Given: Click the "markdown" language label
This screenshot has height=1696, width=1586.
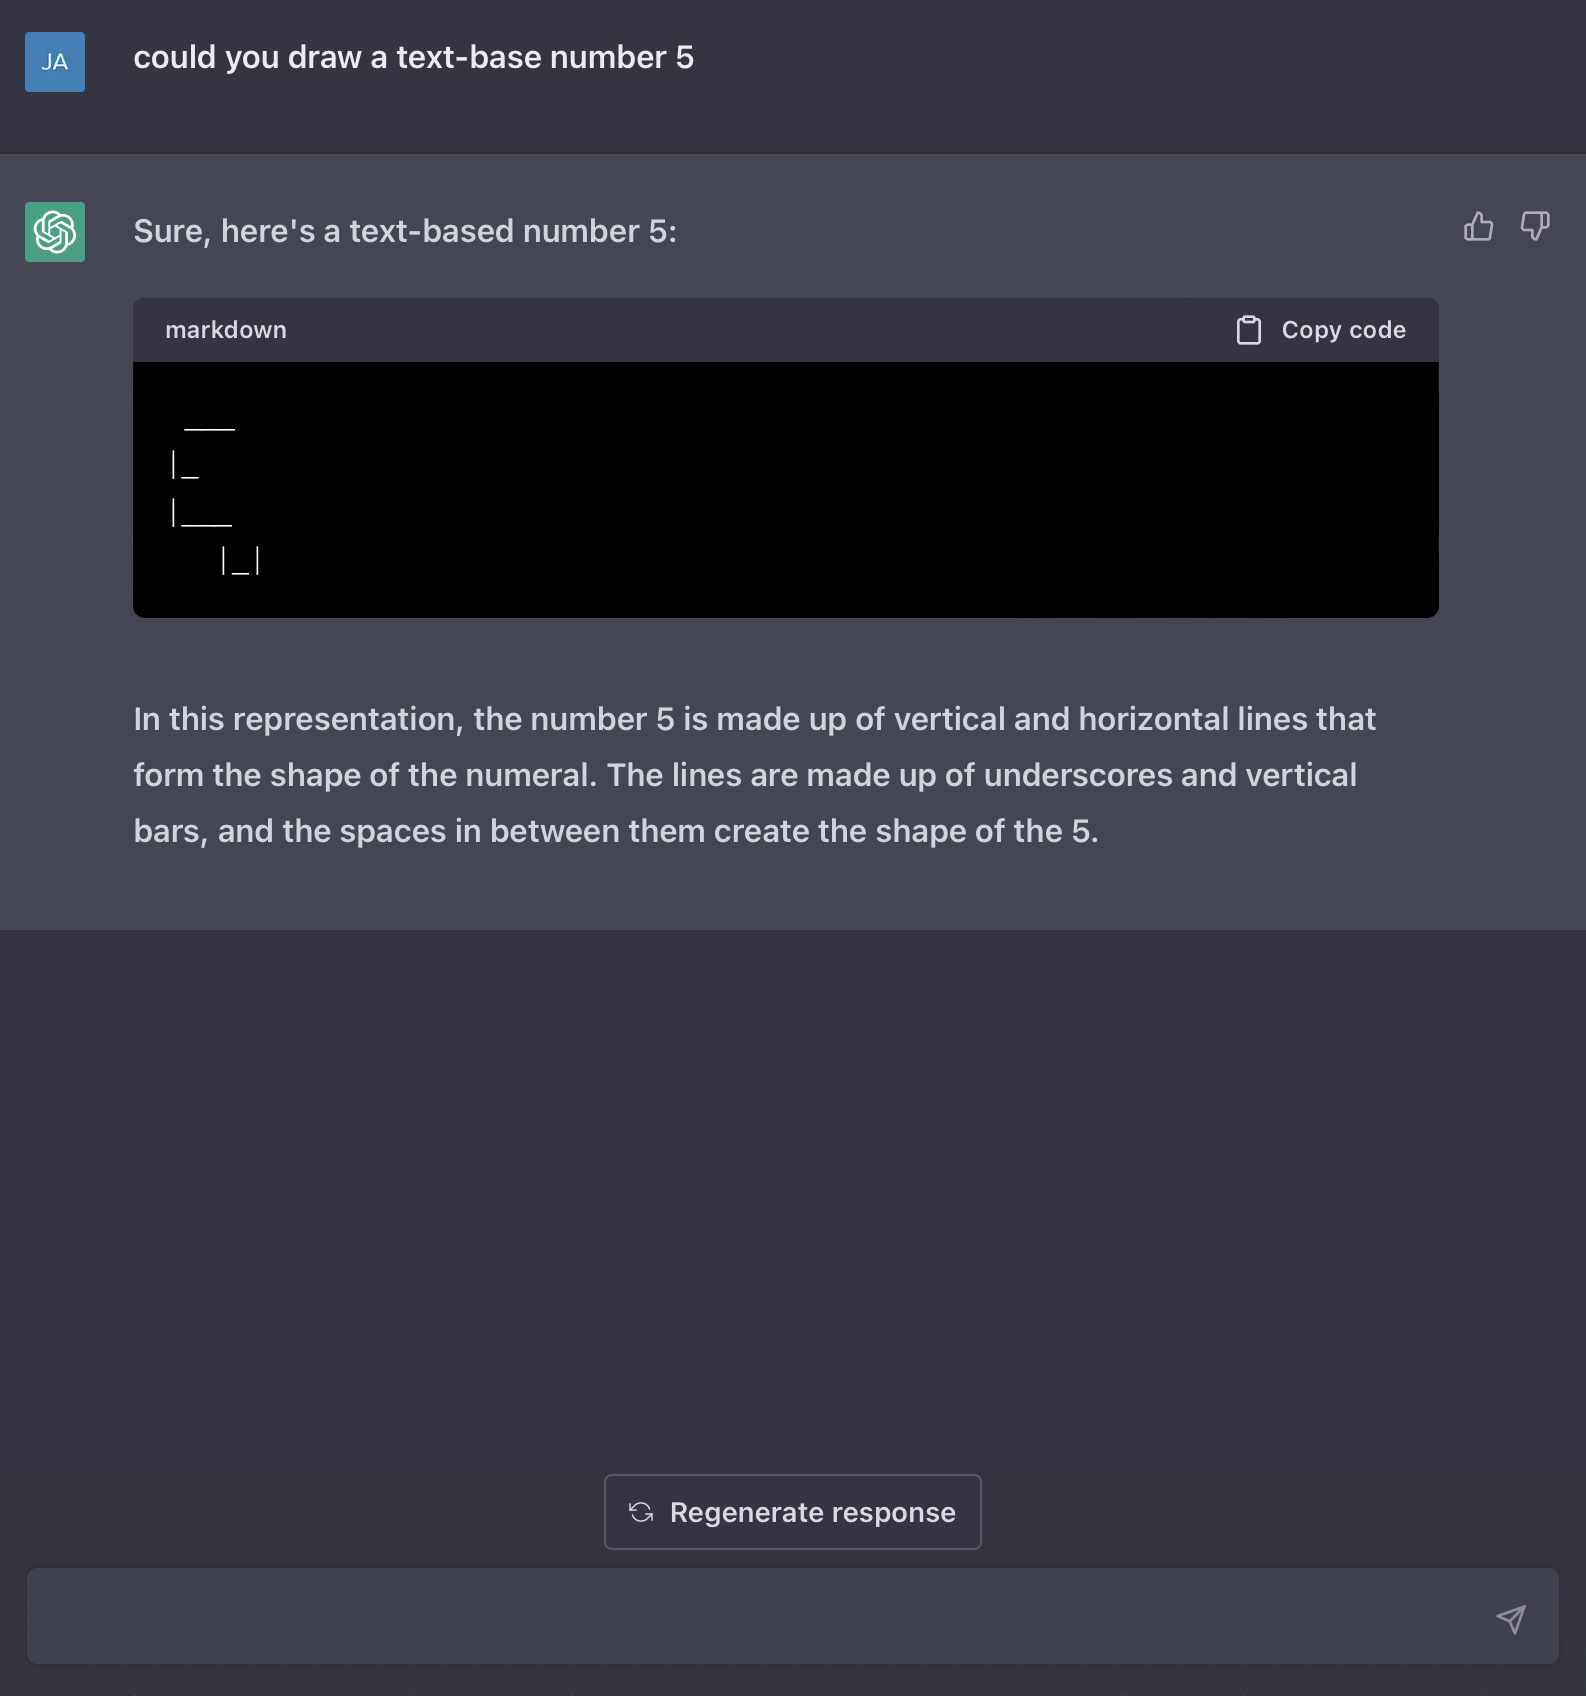Looking at the screenshot, I should pyautogui.click(x=226, y=330).
